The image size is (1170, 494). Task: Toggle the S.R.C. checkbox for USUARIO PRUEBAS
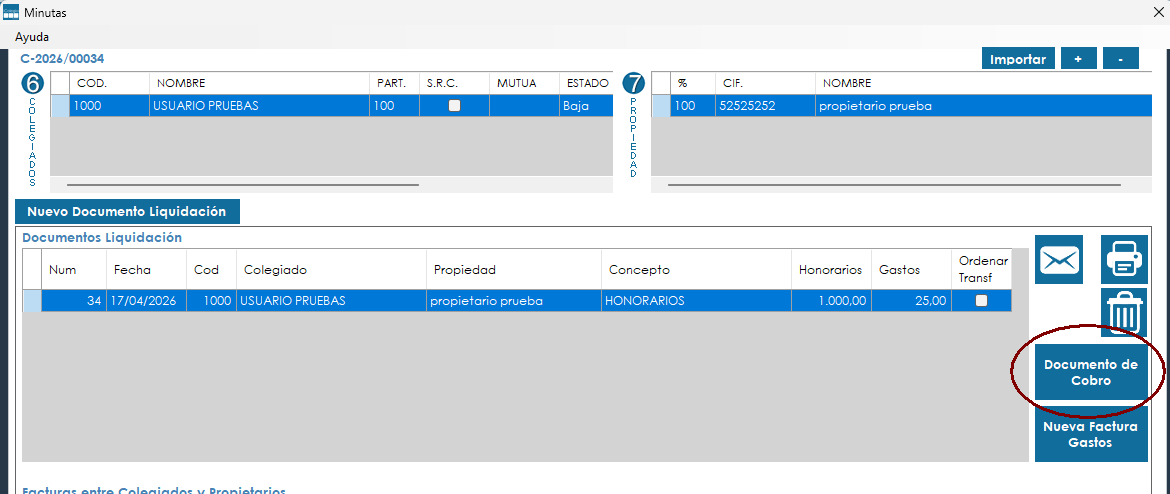click(454, 106)
